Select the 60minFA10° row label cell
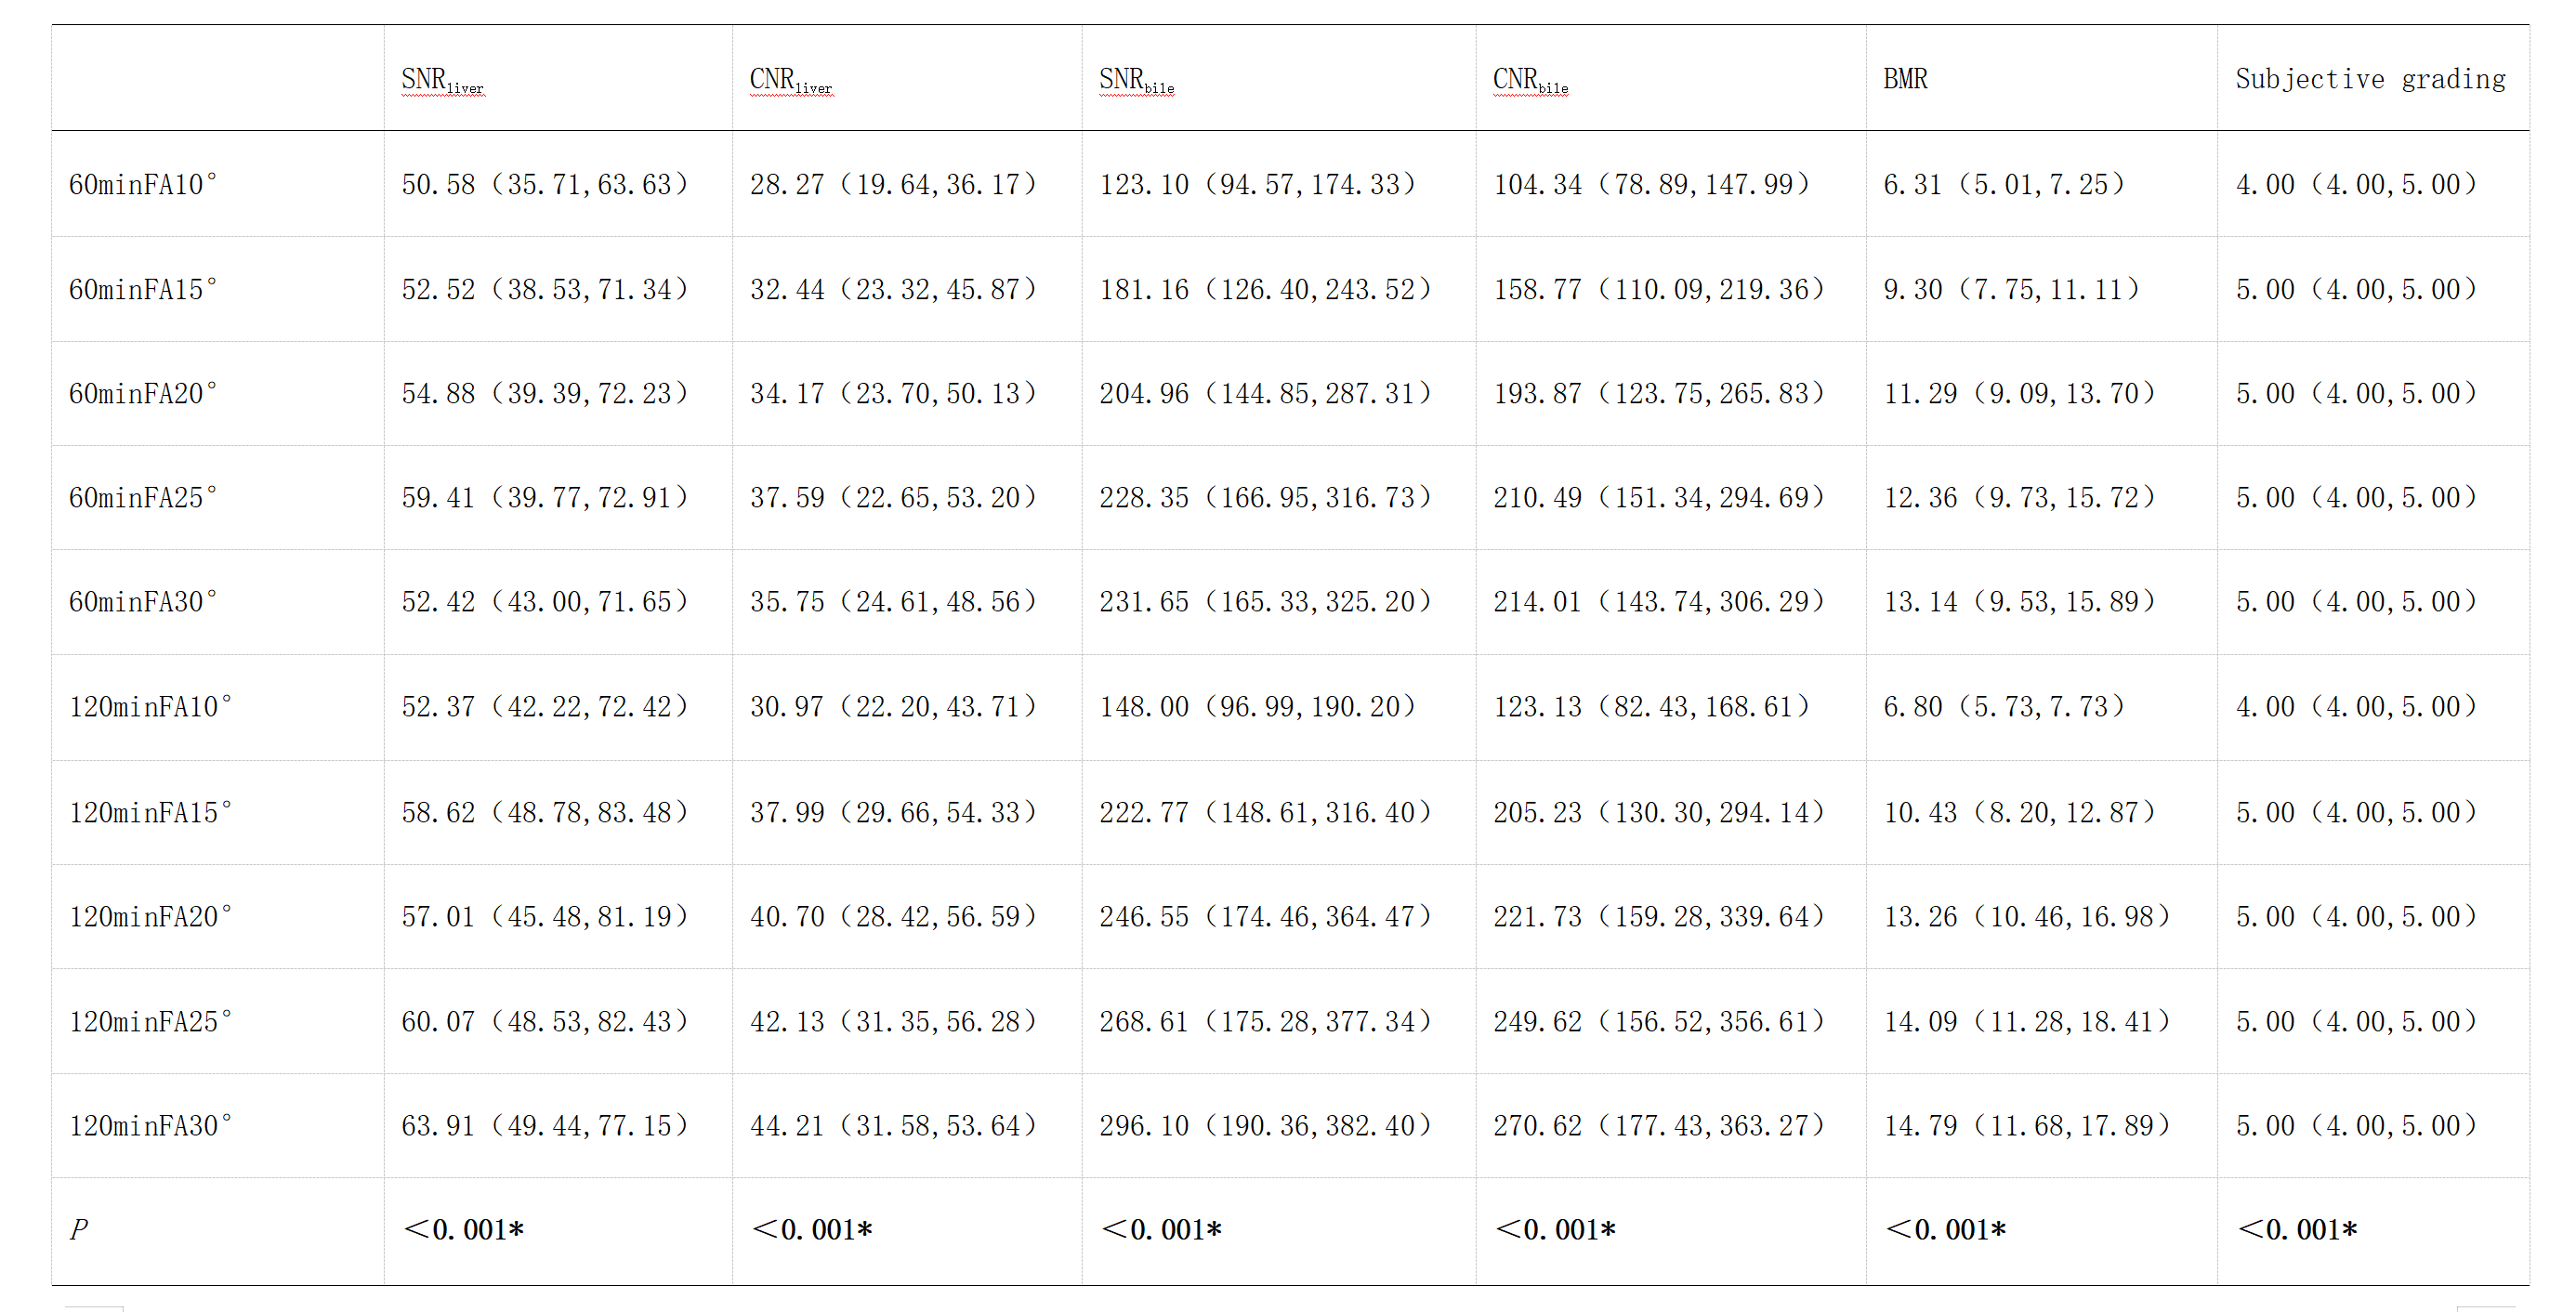Screen dimensions: 2576x1312 point(143,185)
